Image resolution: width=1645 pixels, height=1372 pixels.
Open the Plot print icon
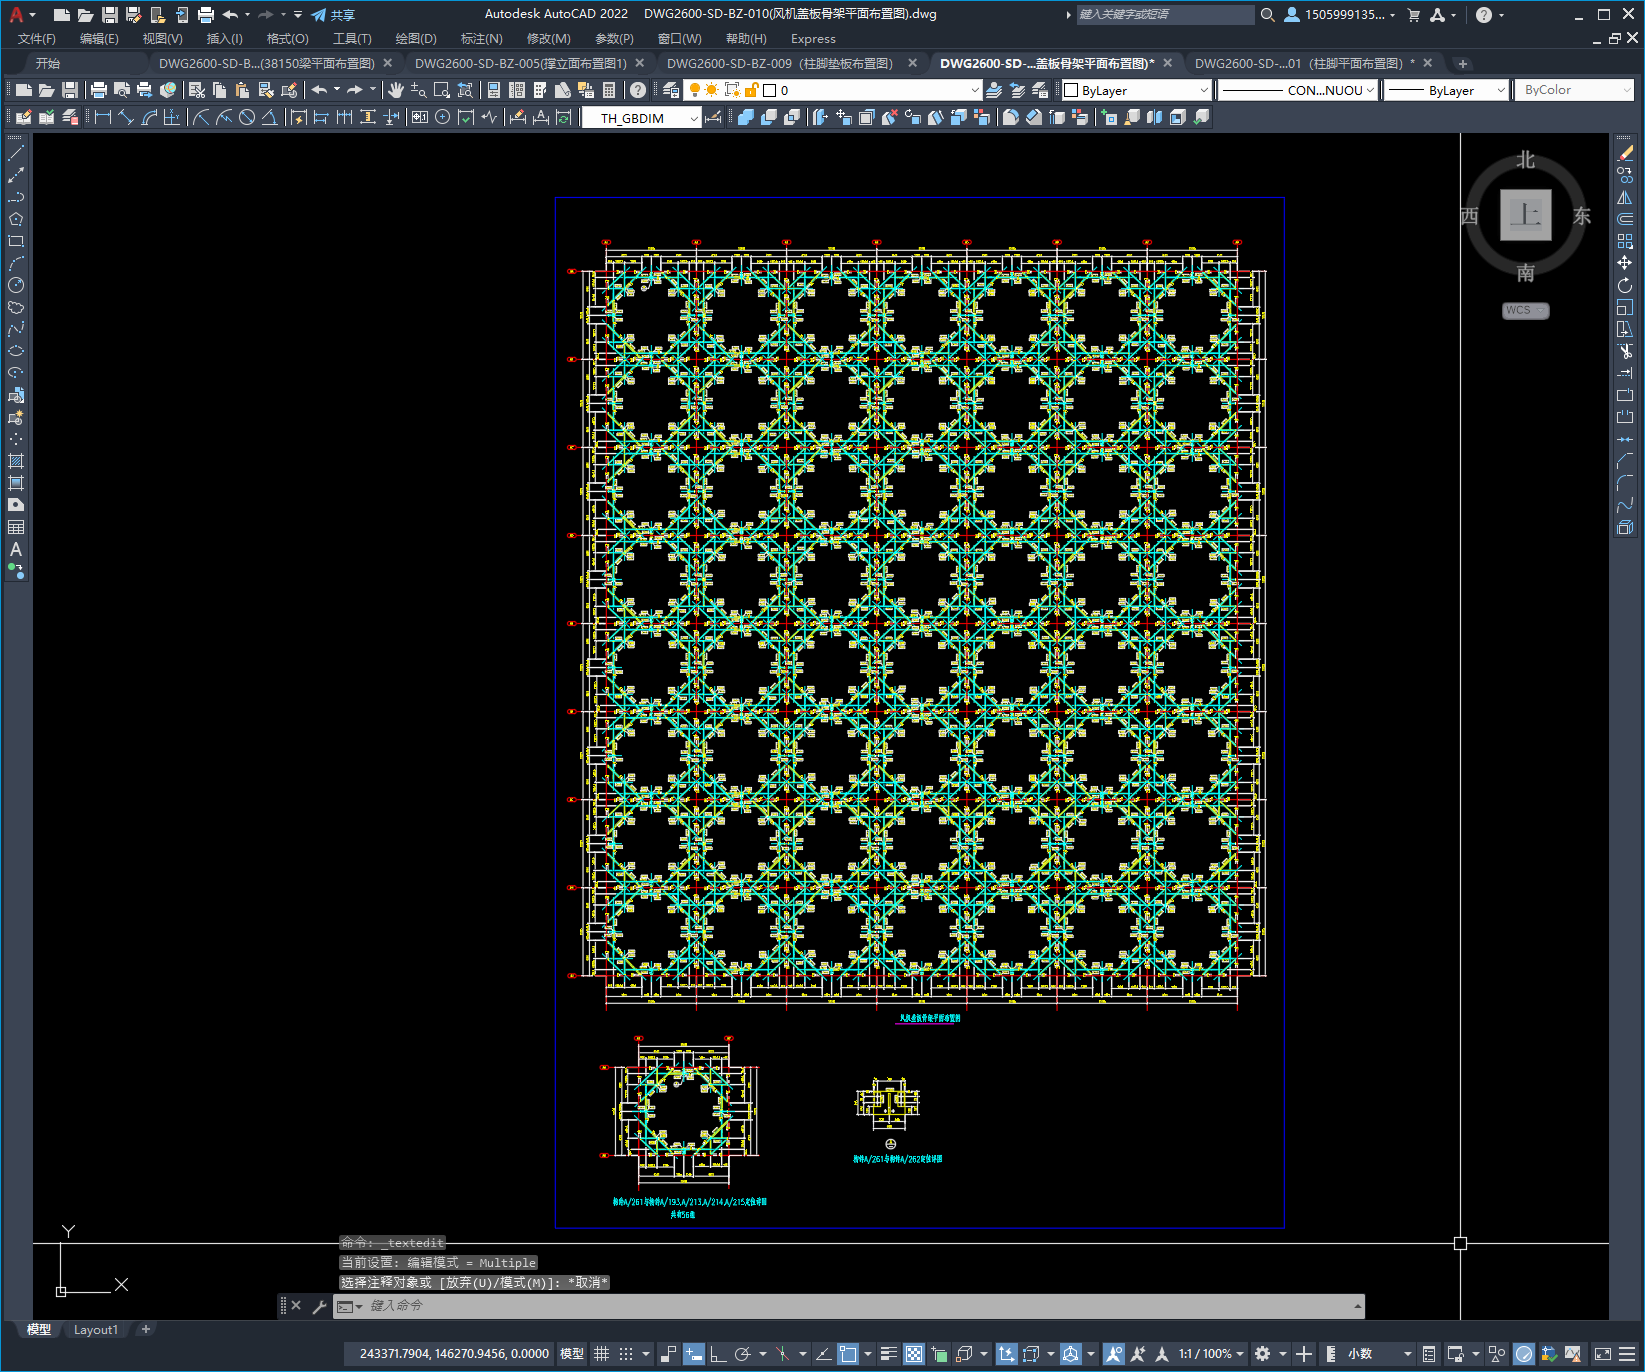tap(99, 90)
